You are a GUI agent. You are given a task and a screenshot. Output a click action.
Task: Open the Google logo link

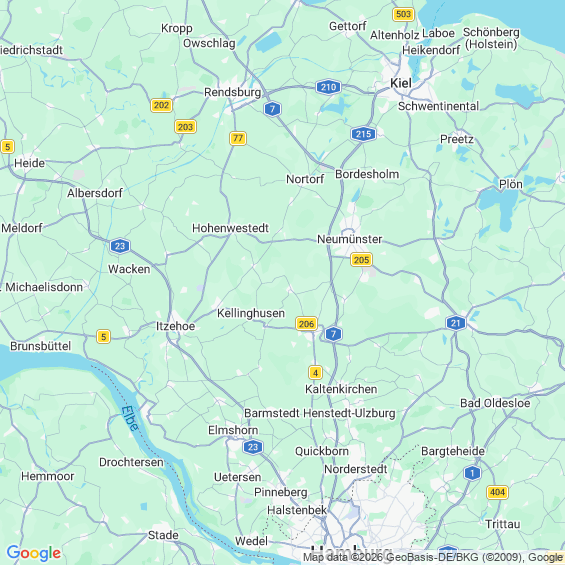34,553
